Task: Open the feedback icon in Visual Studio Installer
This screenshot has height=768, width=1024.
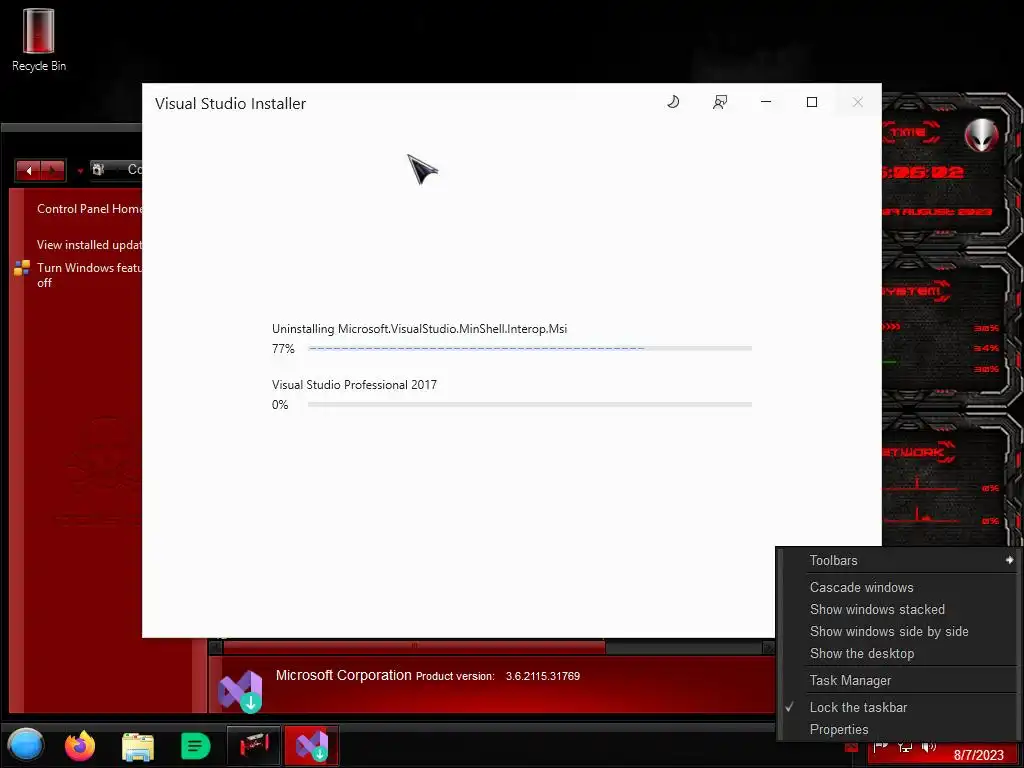Action: [x=720, y=102]
